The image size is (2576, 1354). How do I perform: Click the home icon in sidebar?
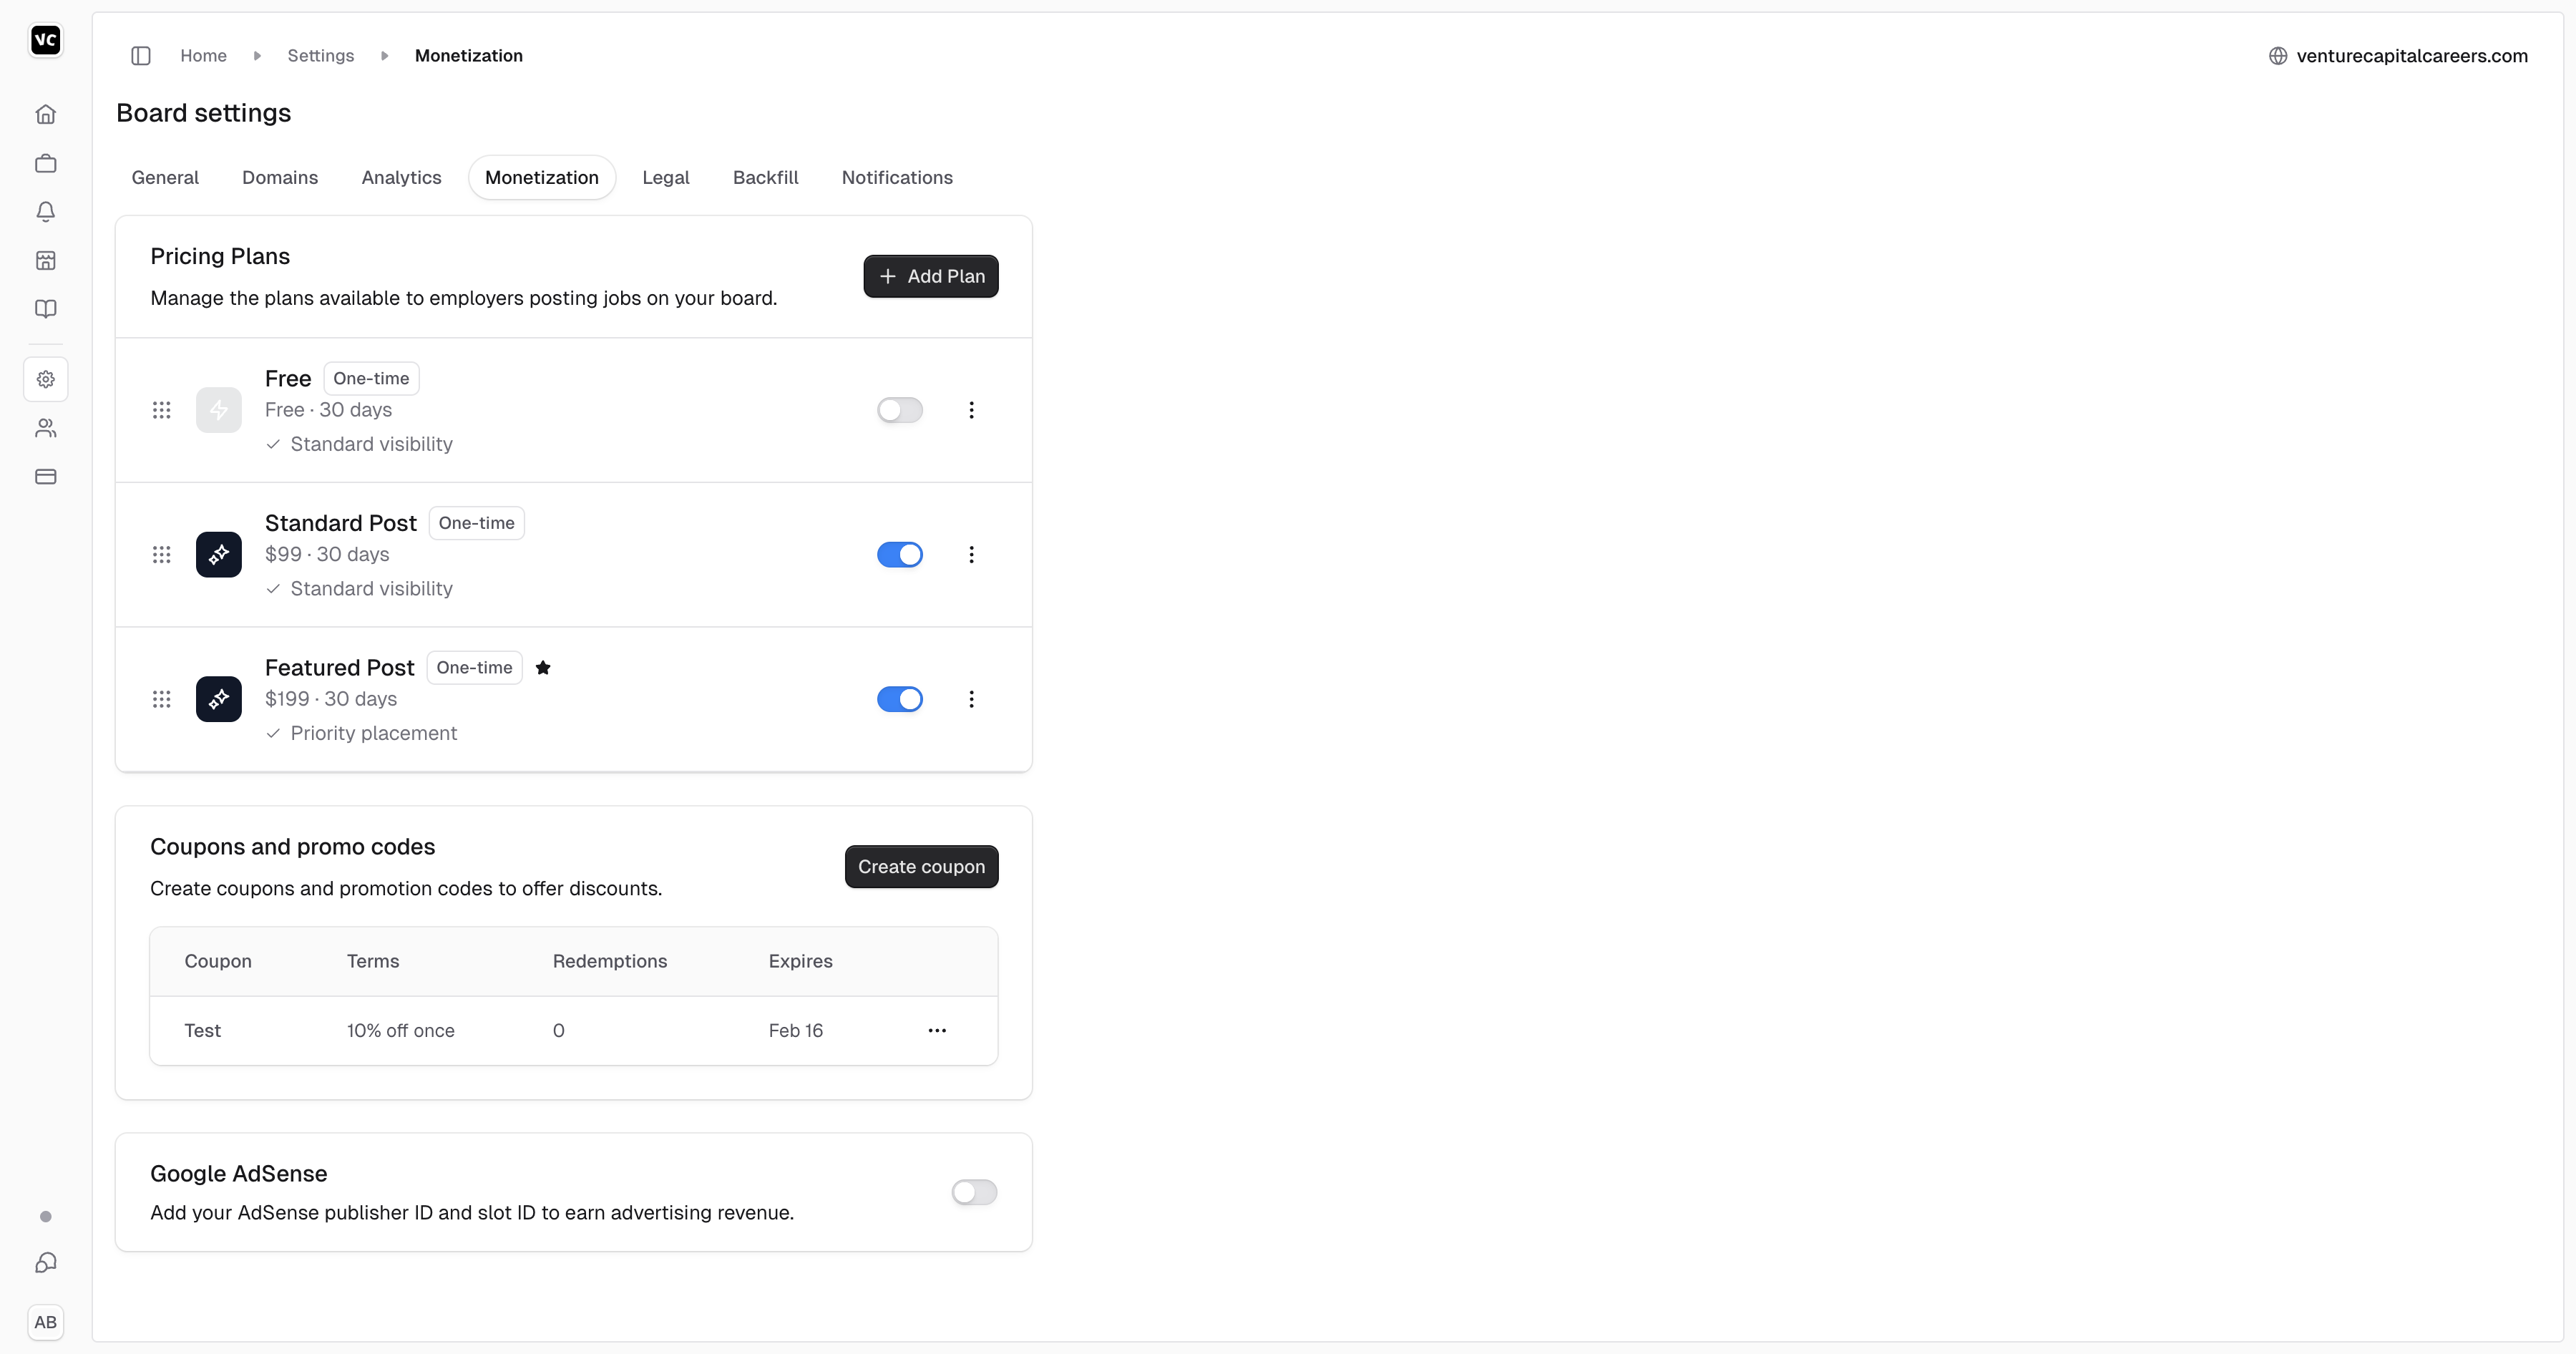point(46,115)
